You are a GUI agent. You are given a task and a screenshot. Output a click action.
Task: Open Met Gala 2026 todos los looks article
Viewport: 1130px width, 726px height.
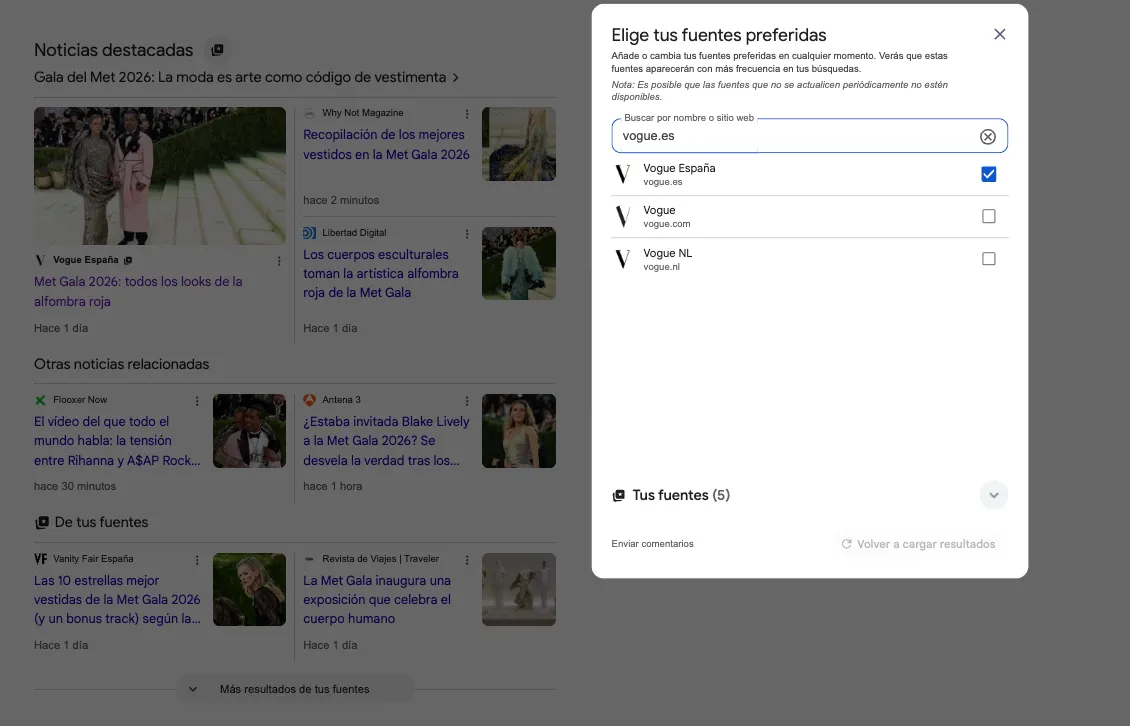[x=138, y=291]
